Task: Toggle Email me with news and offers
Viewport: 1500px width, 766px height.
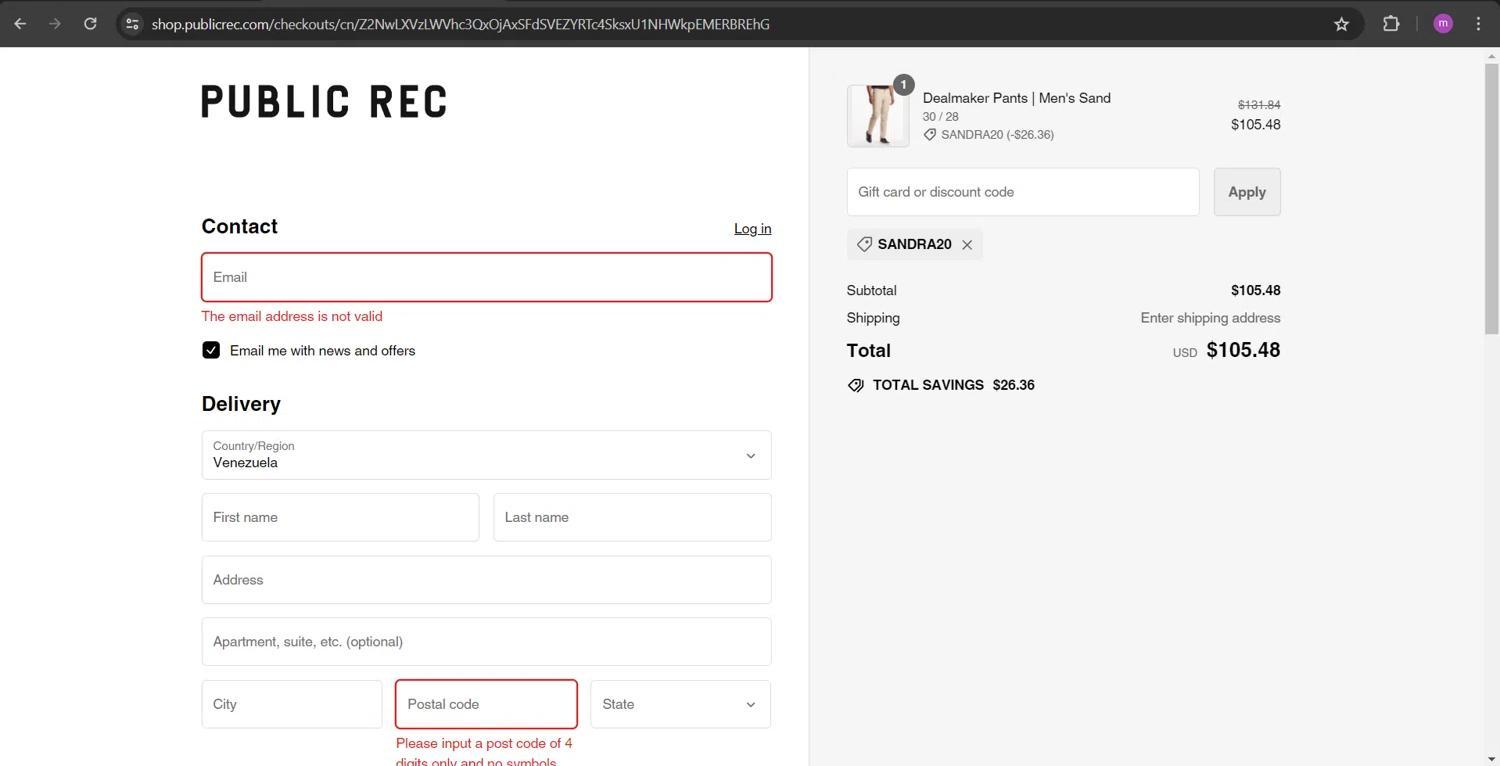Action: point(211,350)
